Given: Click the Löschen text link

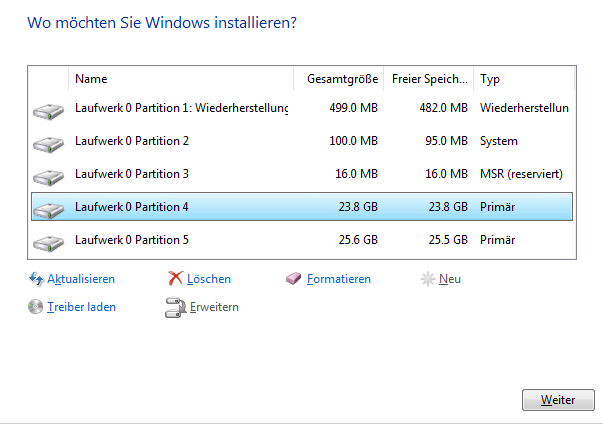Looking at the screenshot, I should (x=209, y=279).
